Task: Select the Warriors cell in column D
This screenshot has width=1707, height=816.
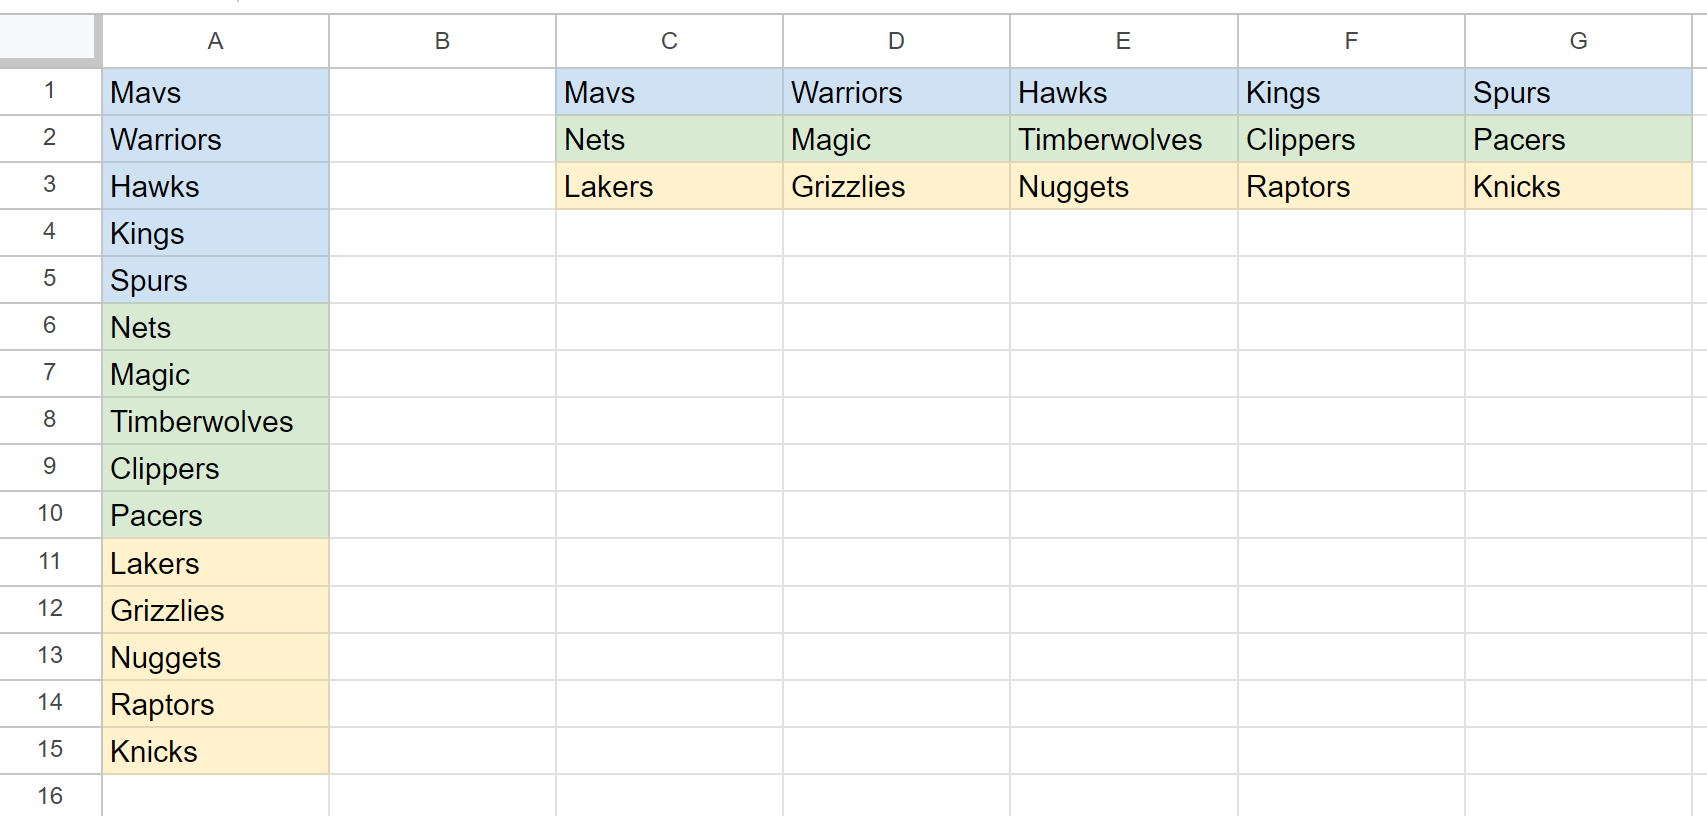Action: [896, 92]
